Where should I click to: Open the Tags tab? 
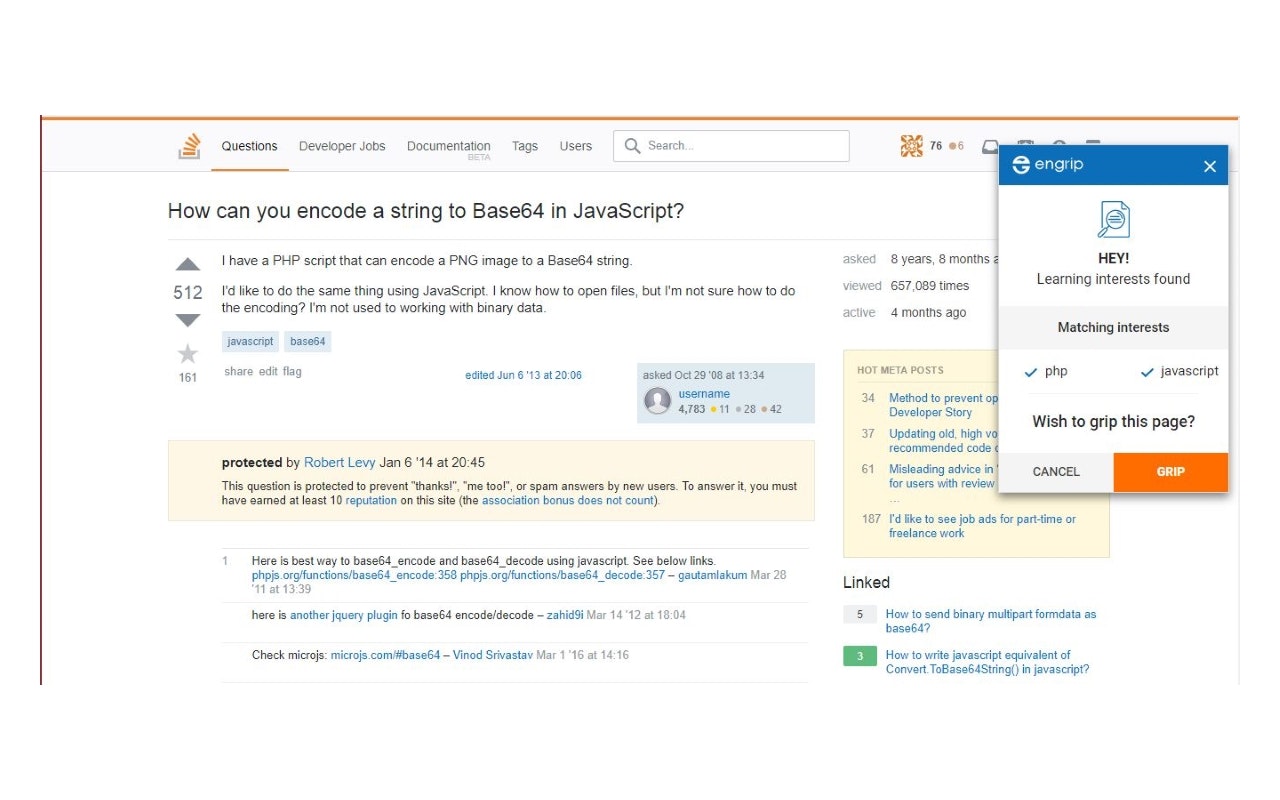[x=525, y=146]
